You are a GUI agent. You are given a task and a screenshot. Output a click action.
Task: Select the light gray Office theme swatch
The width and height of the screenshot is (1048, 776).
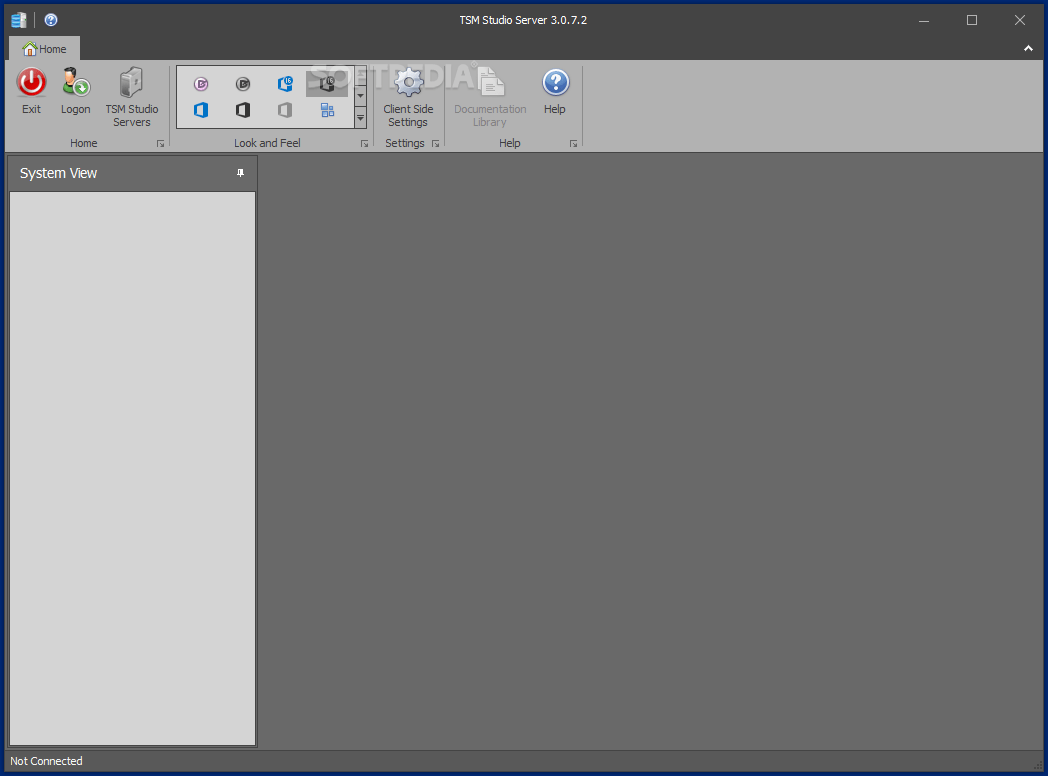coord(285,110)
